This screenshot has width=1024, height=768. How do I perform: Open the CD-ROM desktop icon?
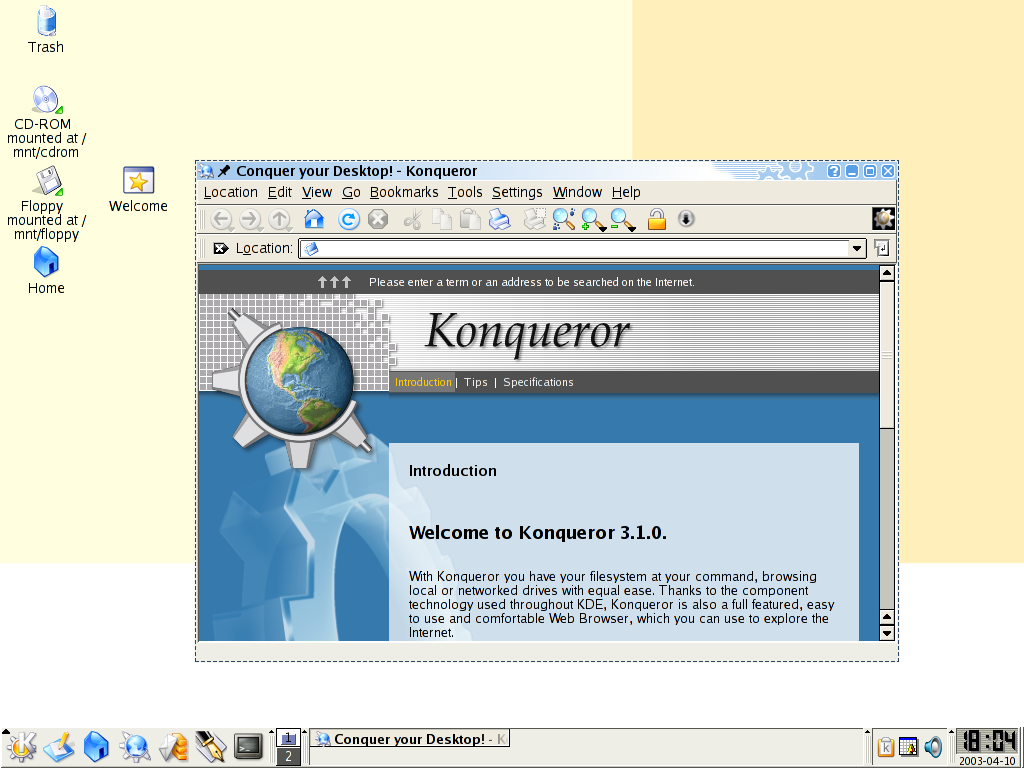pyautogui.click(x=46, y=122)
